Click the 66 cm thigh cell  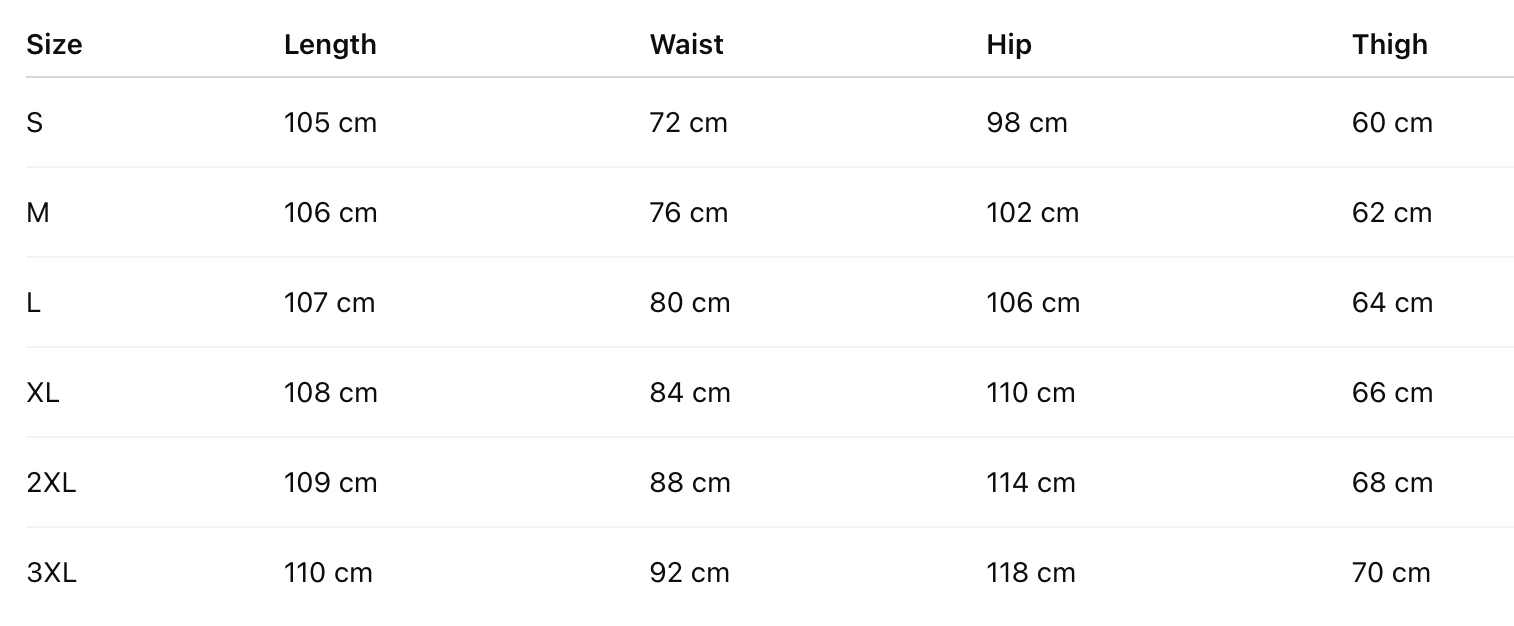pyautogui.click(x=1392, y=393)
